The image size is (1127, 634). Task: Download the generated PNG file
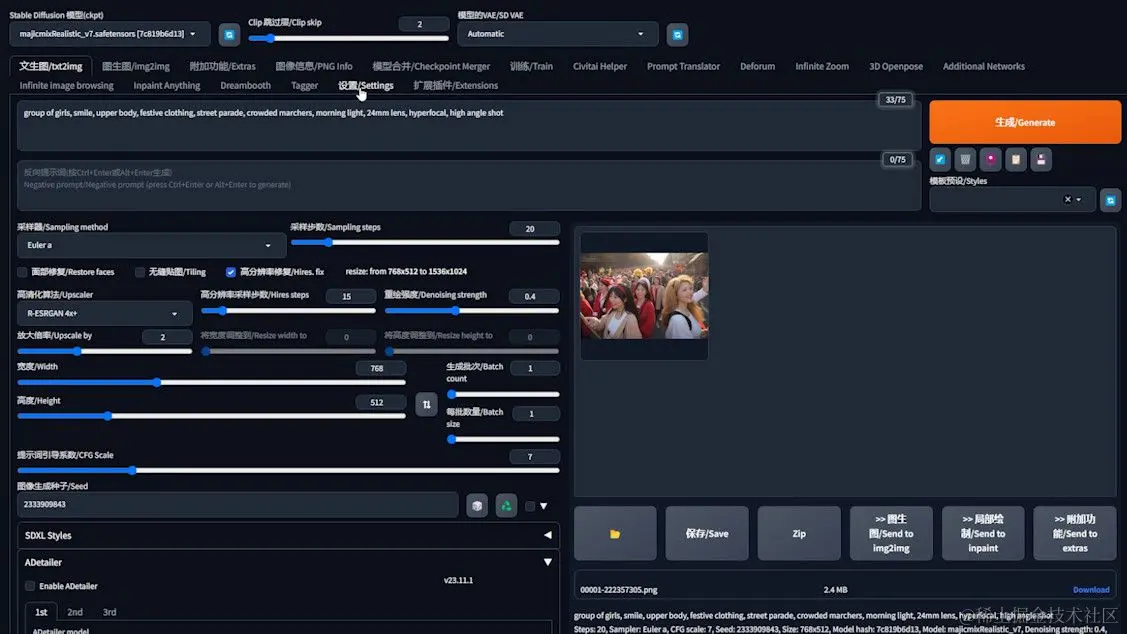pos(1091,589)
